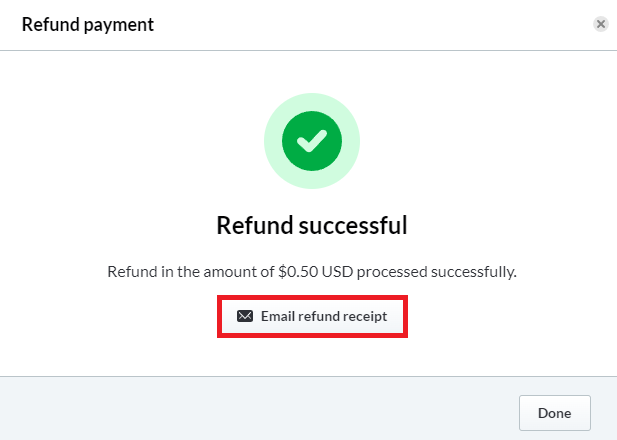The width and height of the screenshot is (617, 440).
Task: Select the Refund successful heading
Action: 312,225
